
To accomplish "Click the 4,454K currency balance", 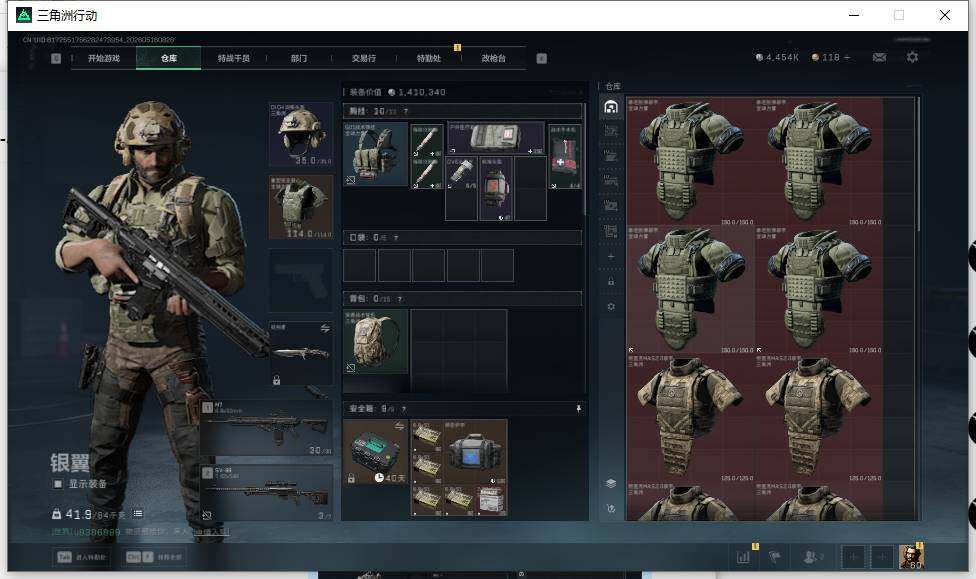I will [x=777, y=57].
